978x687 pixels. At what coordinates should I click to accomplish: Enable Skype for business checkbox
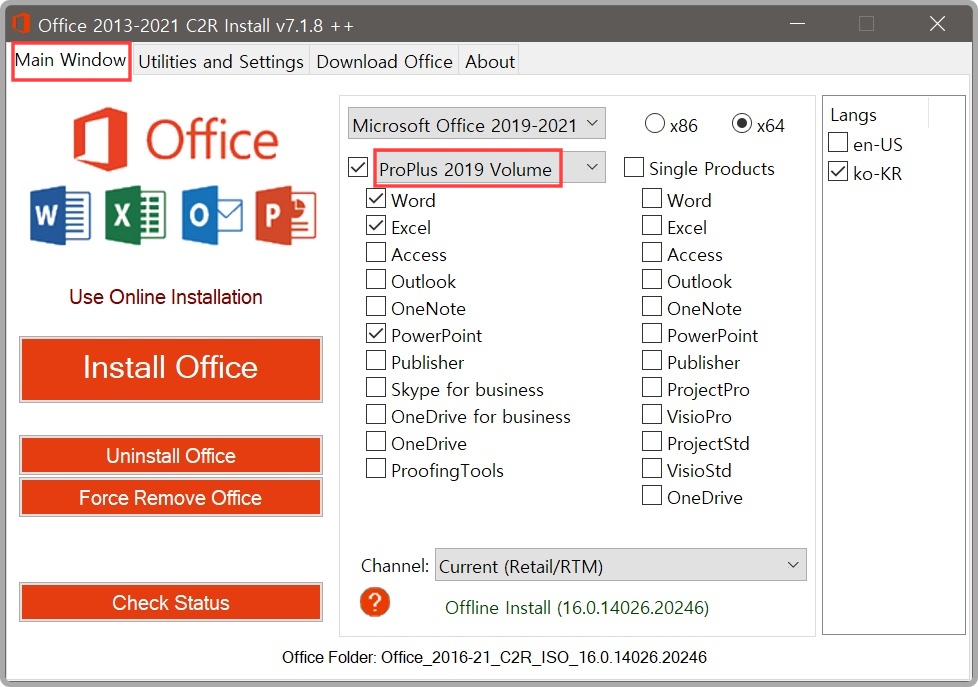pyautogui.click(x=375, y=387)
